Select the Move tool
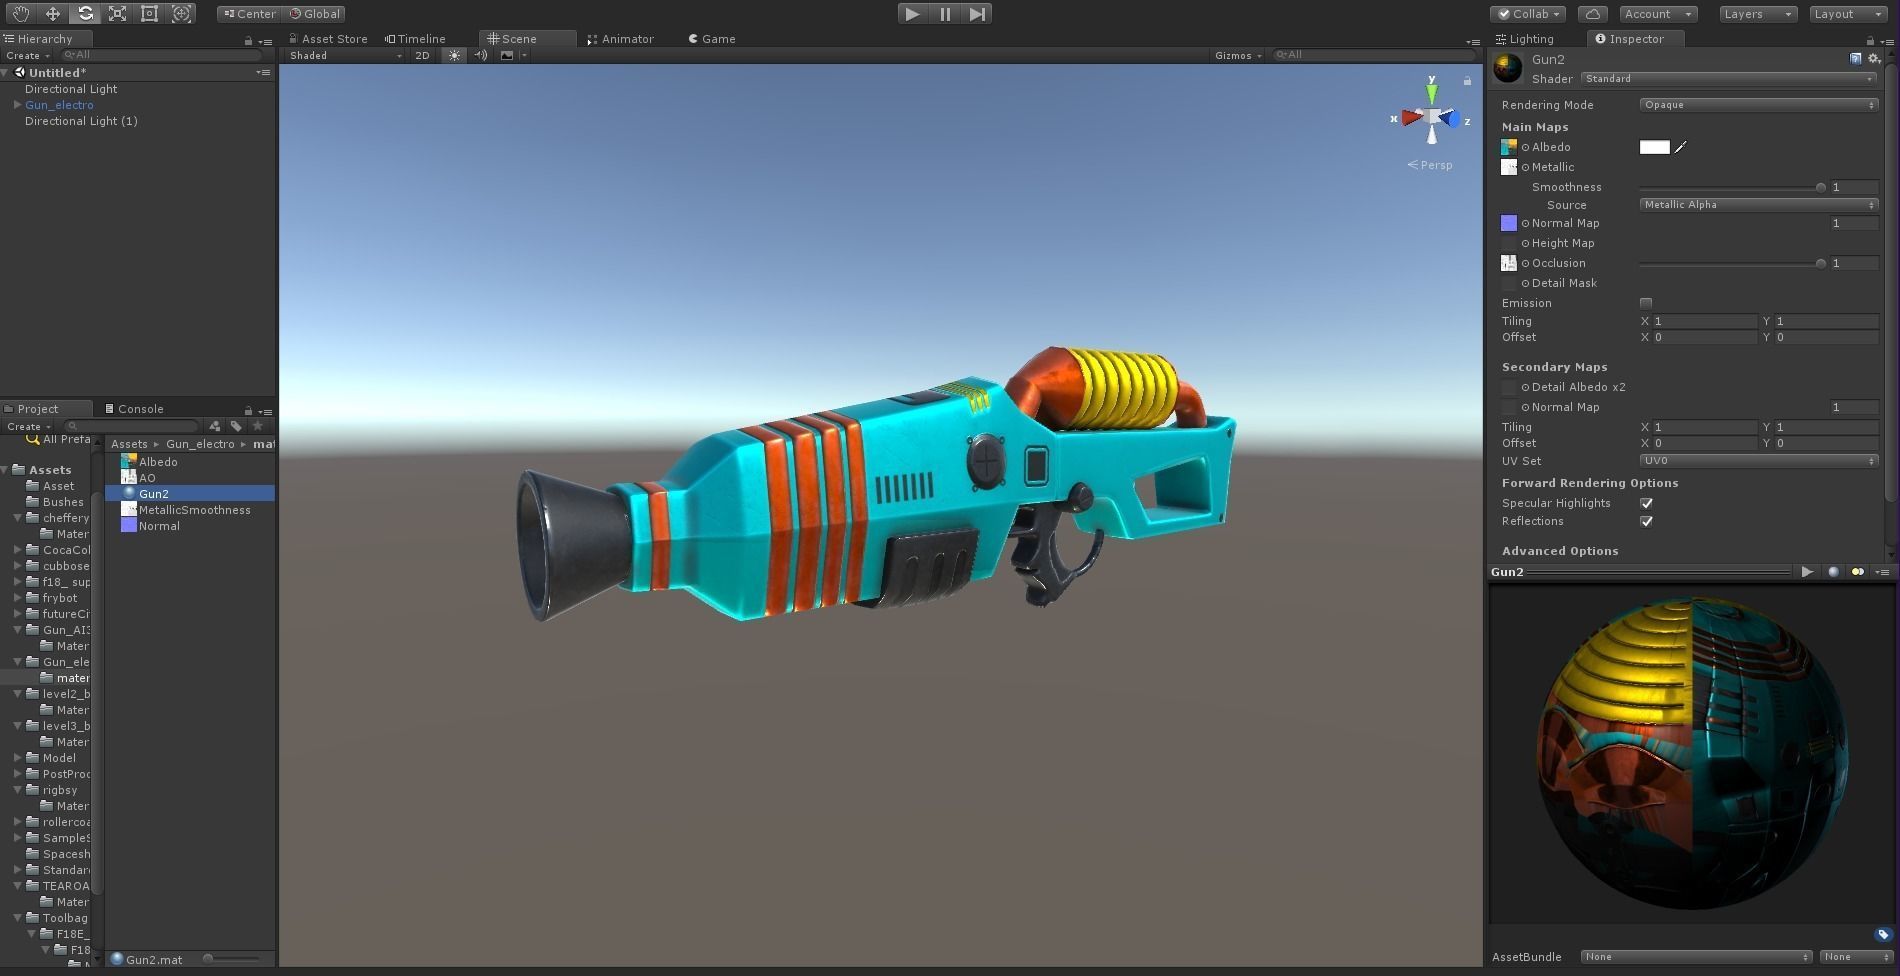This screenshot has width=1900, height=976. 52,14
